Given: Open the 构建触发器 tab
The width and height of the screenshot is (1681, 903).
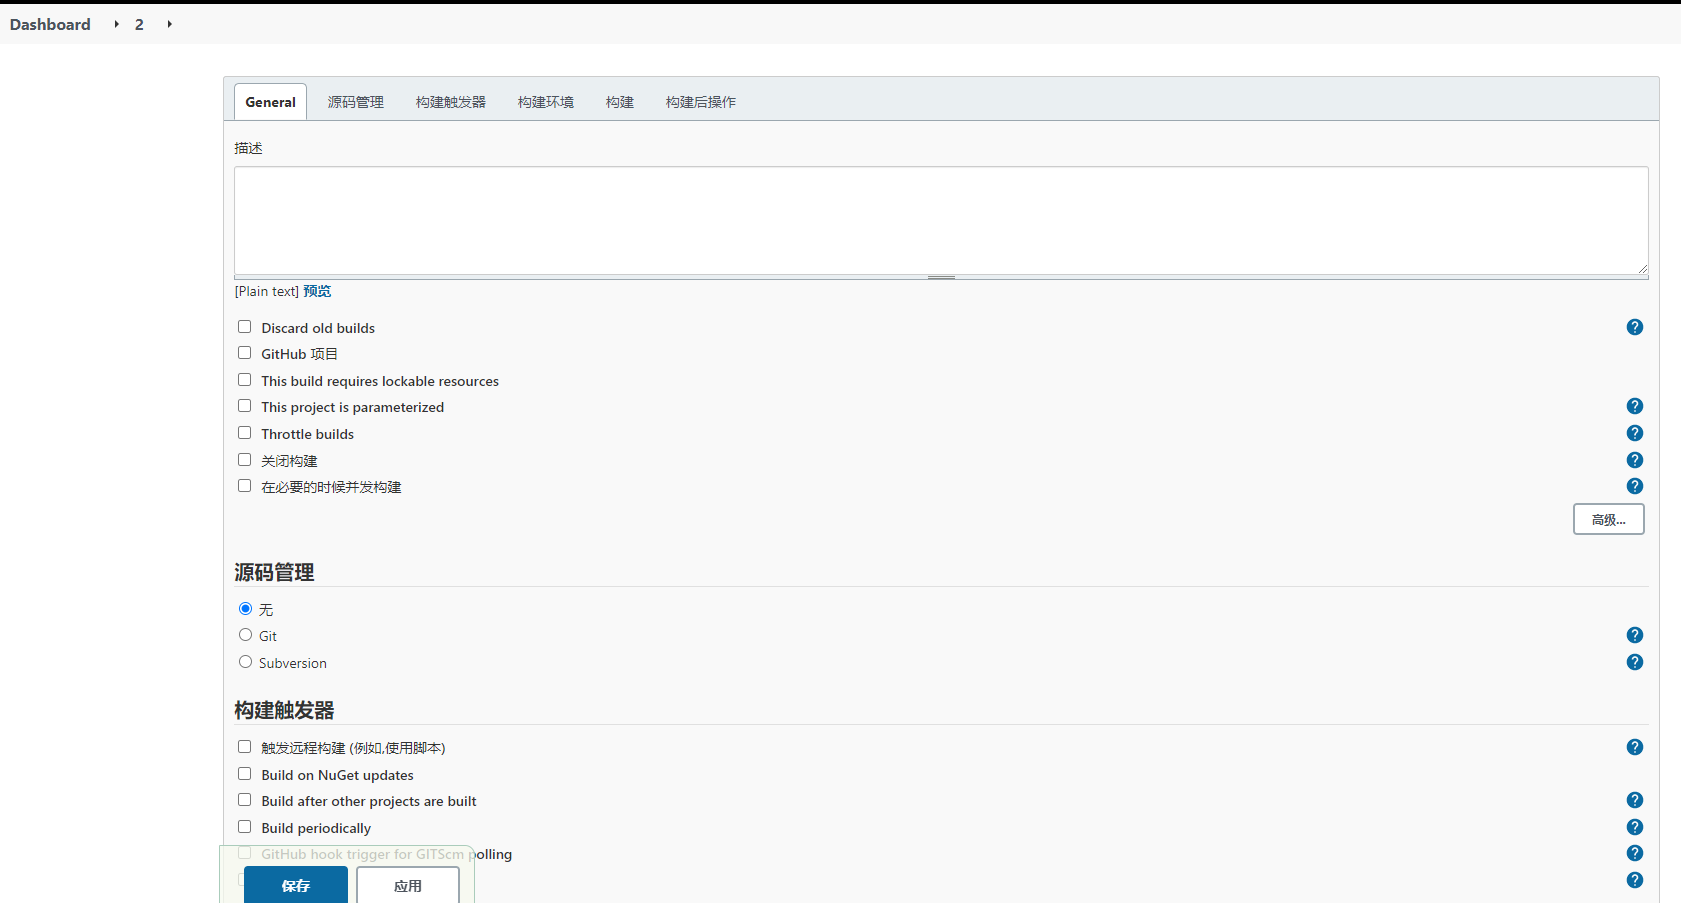Looking at the screenshot, I should click(451, 102).
